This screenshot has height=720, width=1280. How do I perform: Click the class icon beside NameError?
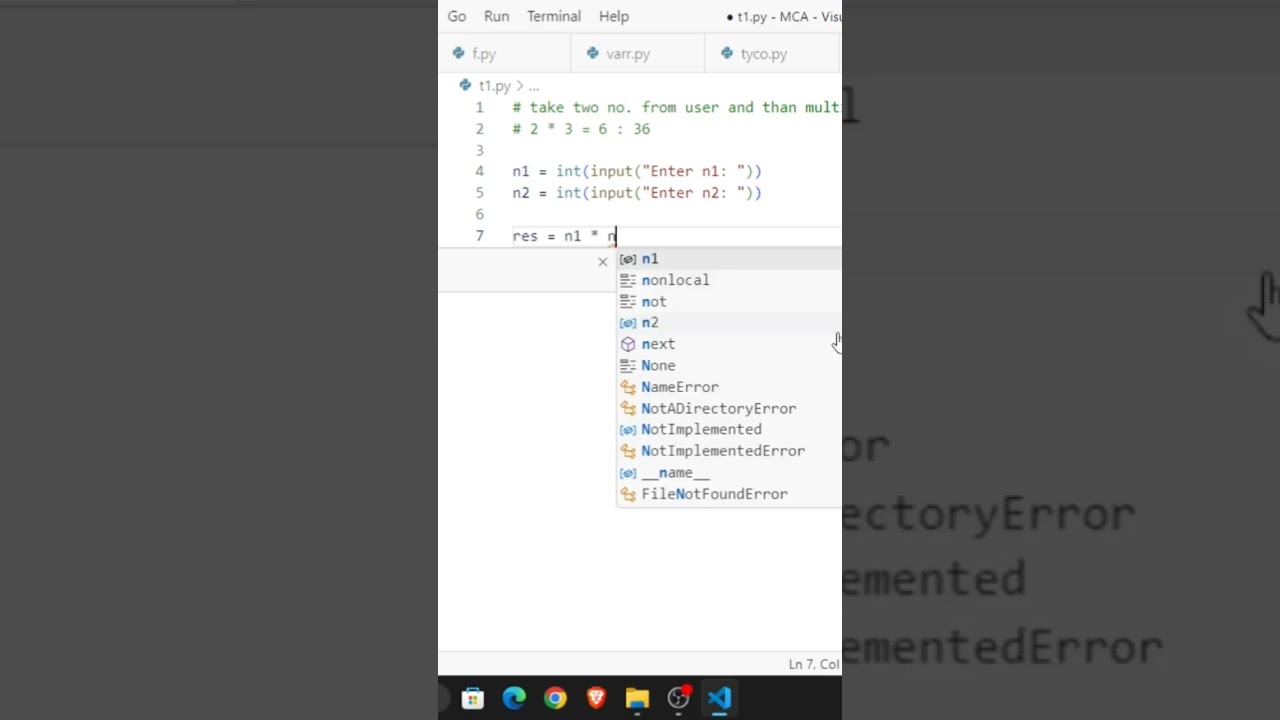coord(628,387)
